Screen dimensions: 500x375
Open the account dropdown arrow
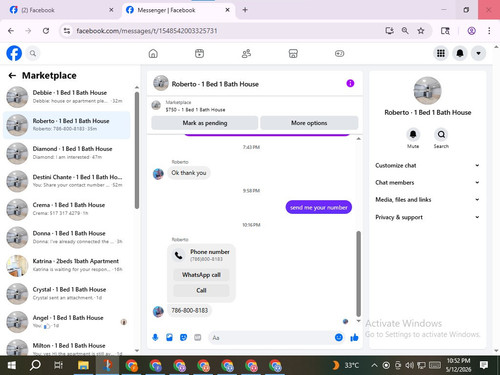coord(478,53)
